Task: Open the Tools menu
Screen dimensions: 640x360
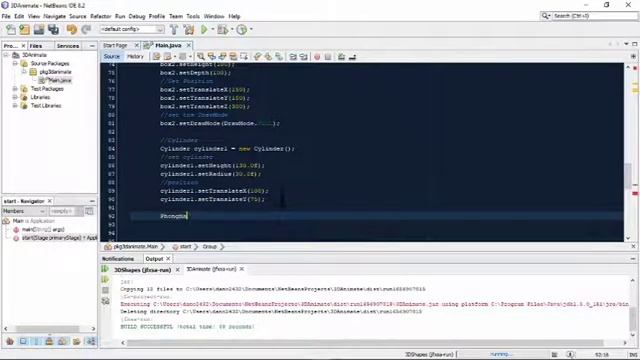Action: (193, 16)
